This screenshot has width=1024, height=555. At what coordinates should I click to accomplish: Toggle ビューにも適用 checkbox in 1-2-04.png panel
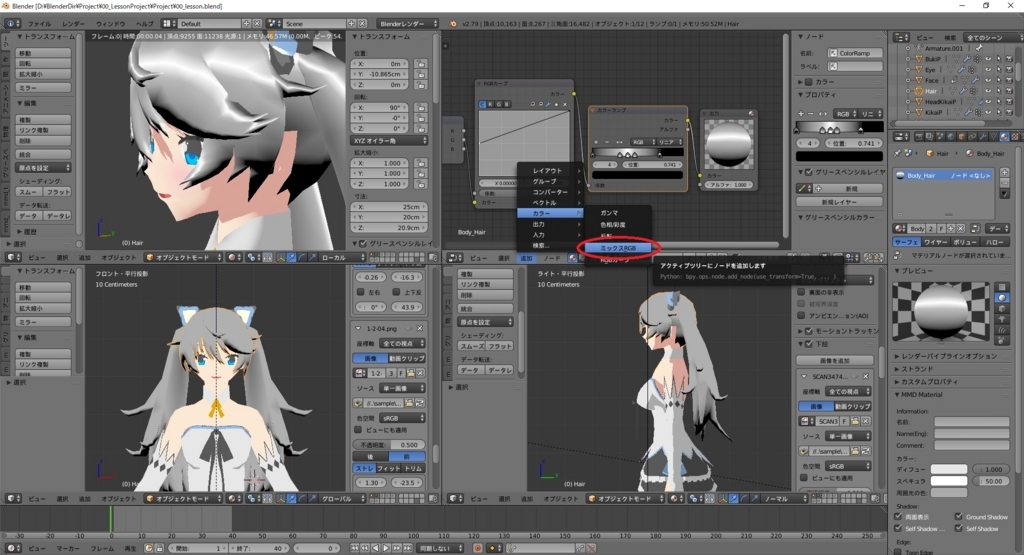click(358, 430)
